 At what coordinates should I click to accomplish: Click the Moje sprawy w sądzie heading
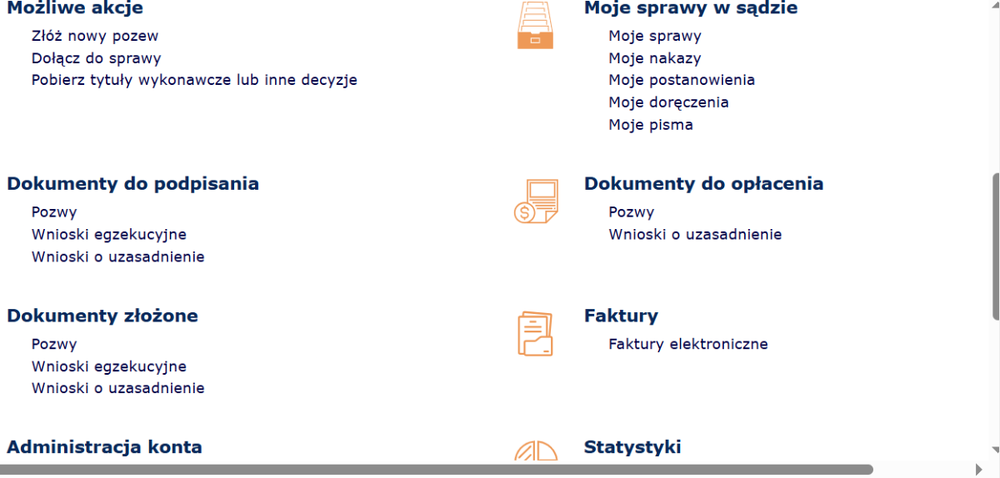(691, 8)
